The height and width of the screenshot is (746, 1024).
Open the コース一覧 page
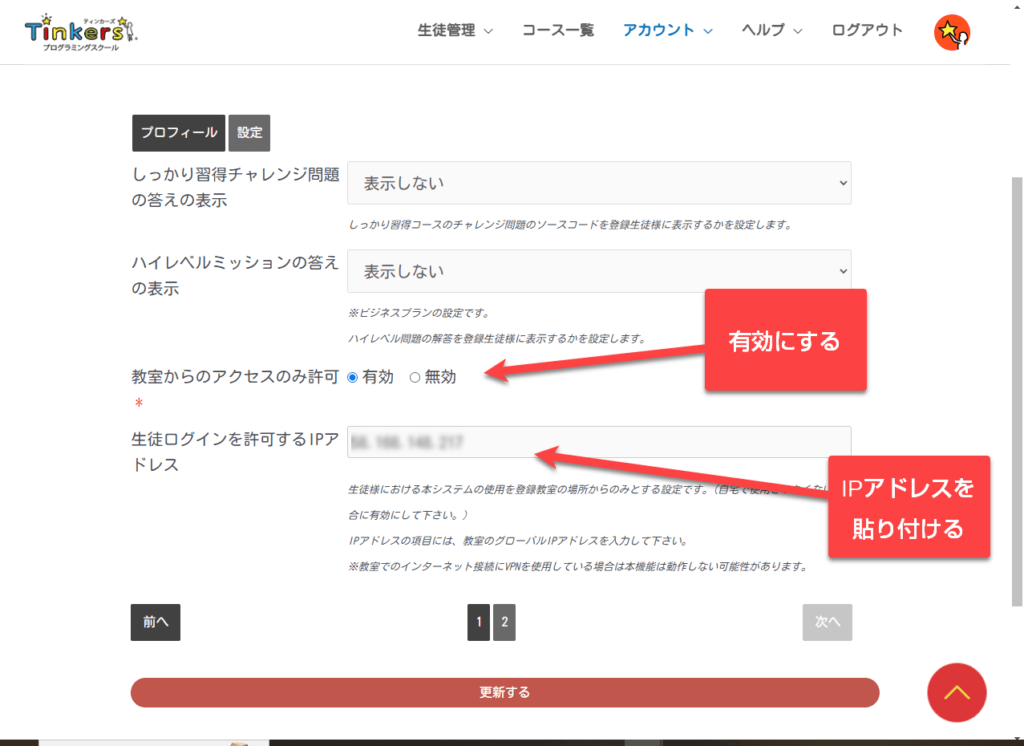[558, 30]
